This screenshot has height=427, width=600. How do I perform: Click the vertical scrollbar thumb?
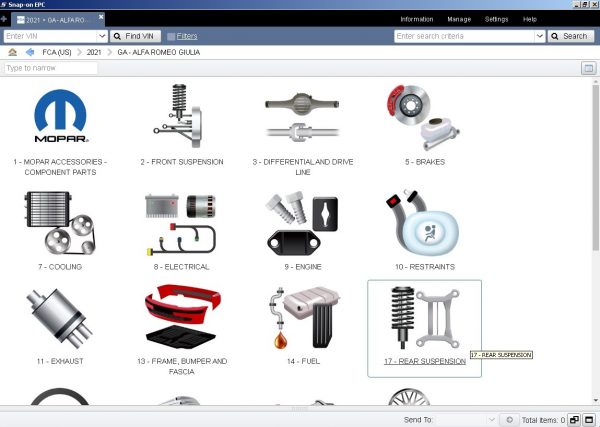(595, 168)
